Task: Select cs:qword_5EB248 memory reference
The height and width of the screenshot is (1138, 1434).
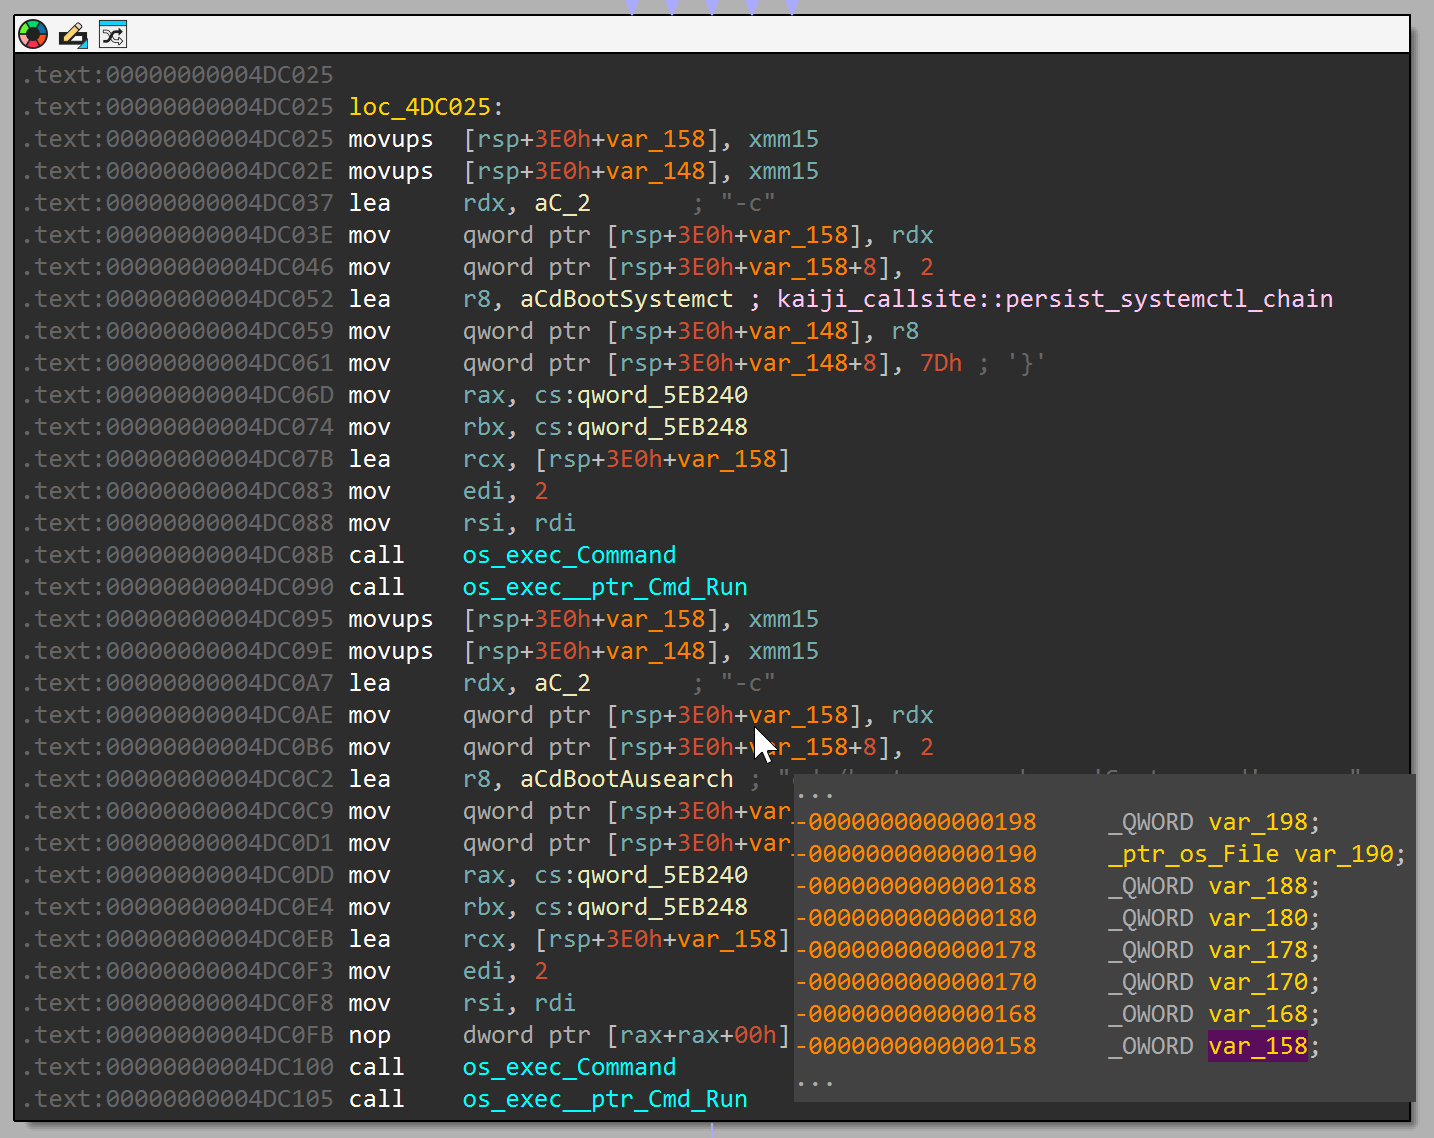Action: (640, 426)
